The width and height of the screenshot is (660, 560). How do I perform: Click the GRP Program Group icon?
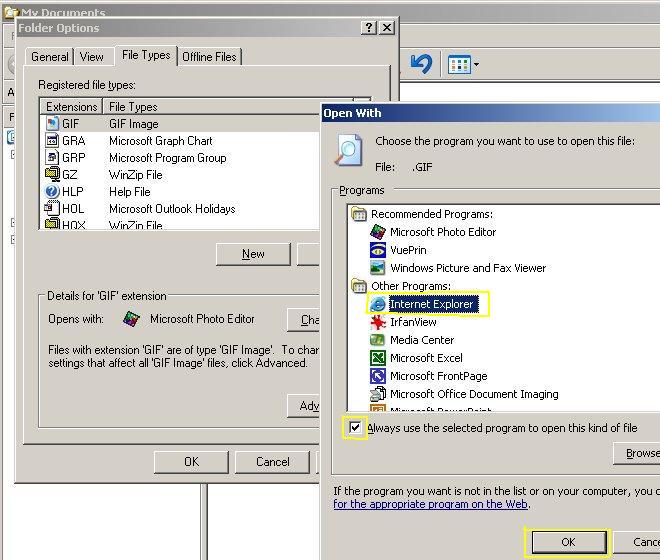pyautogui.click(x=52, y=157)
